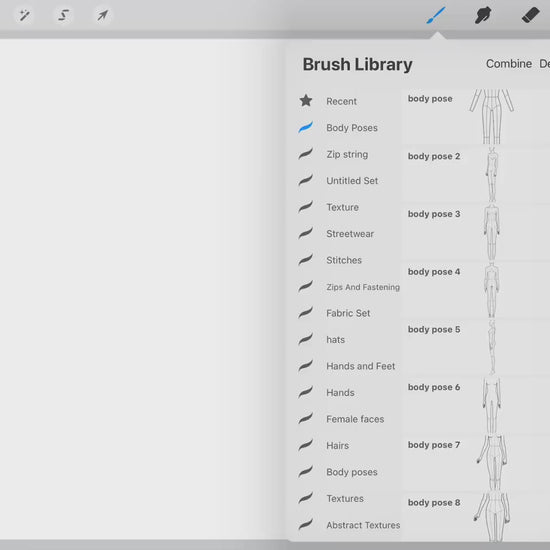Click the Abstract Textures brush icon
Image resolution: width=550 pixels, height=550 pixels.
point(306,525)
